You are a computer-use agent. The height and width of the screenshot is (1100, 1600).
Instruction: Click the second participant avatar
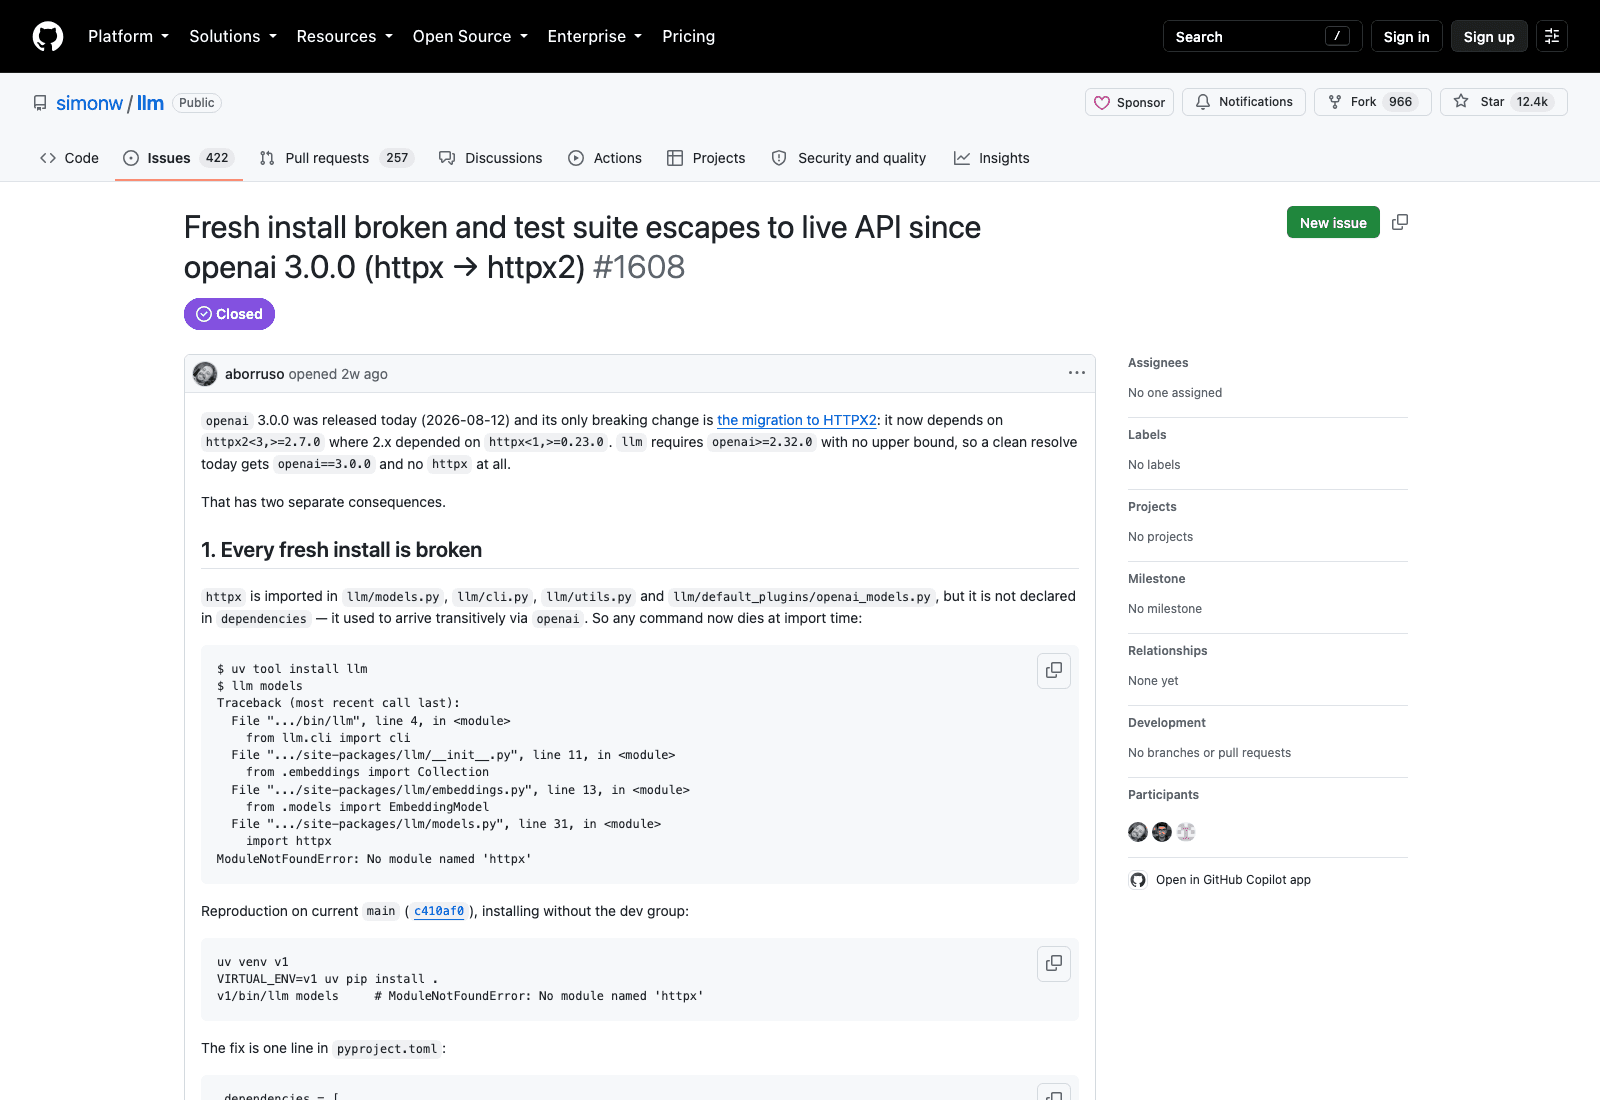click(1162, 832)
